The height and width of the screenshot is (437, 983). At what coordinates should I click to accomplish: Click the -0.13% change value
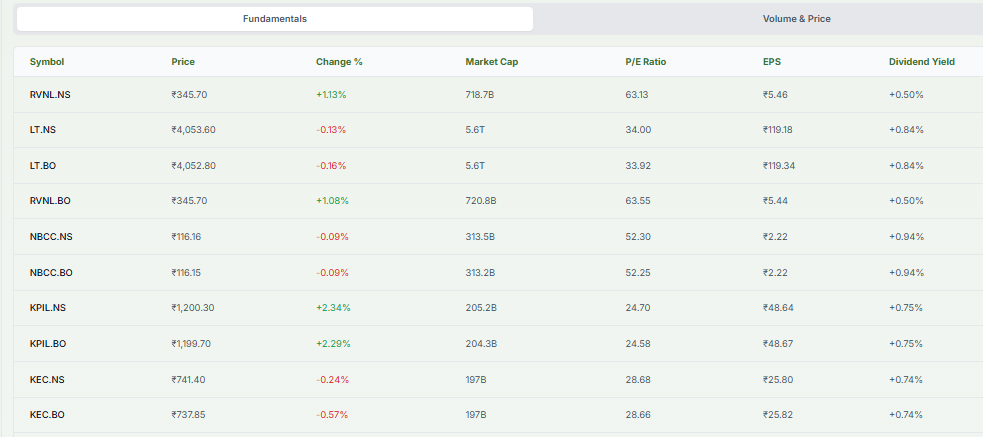pyautogui.click(x=331, y=130)
